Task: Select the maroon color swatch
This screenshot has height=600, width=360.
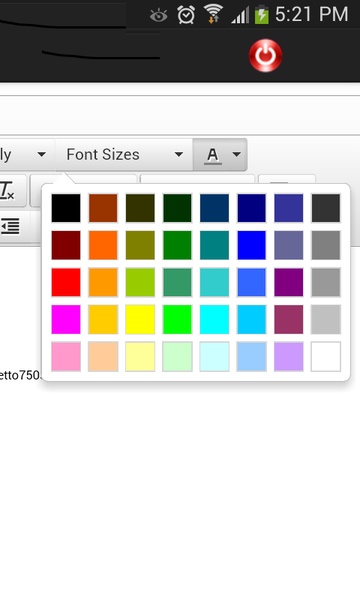Action: click(x=66, y=245)
